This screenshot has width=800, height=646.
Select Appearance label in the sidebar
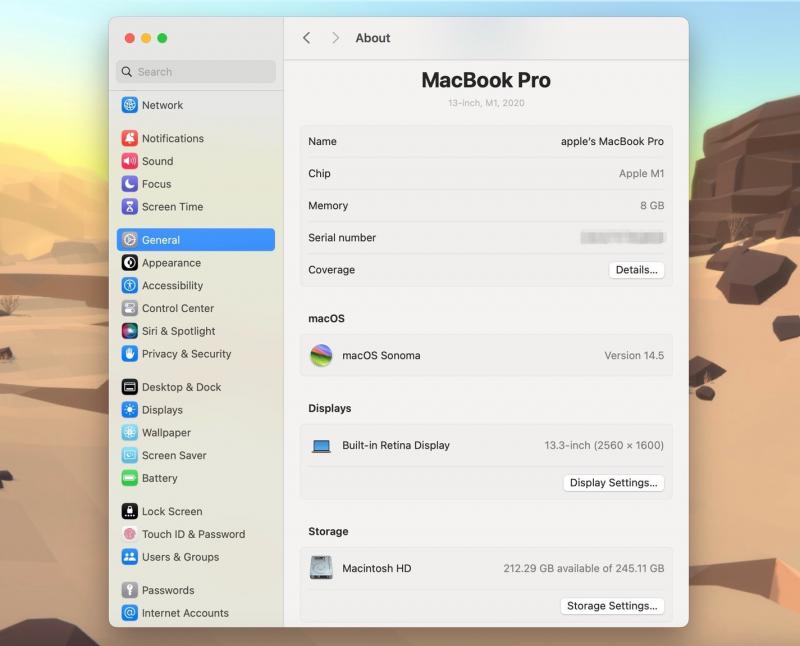(171, 263)
